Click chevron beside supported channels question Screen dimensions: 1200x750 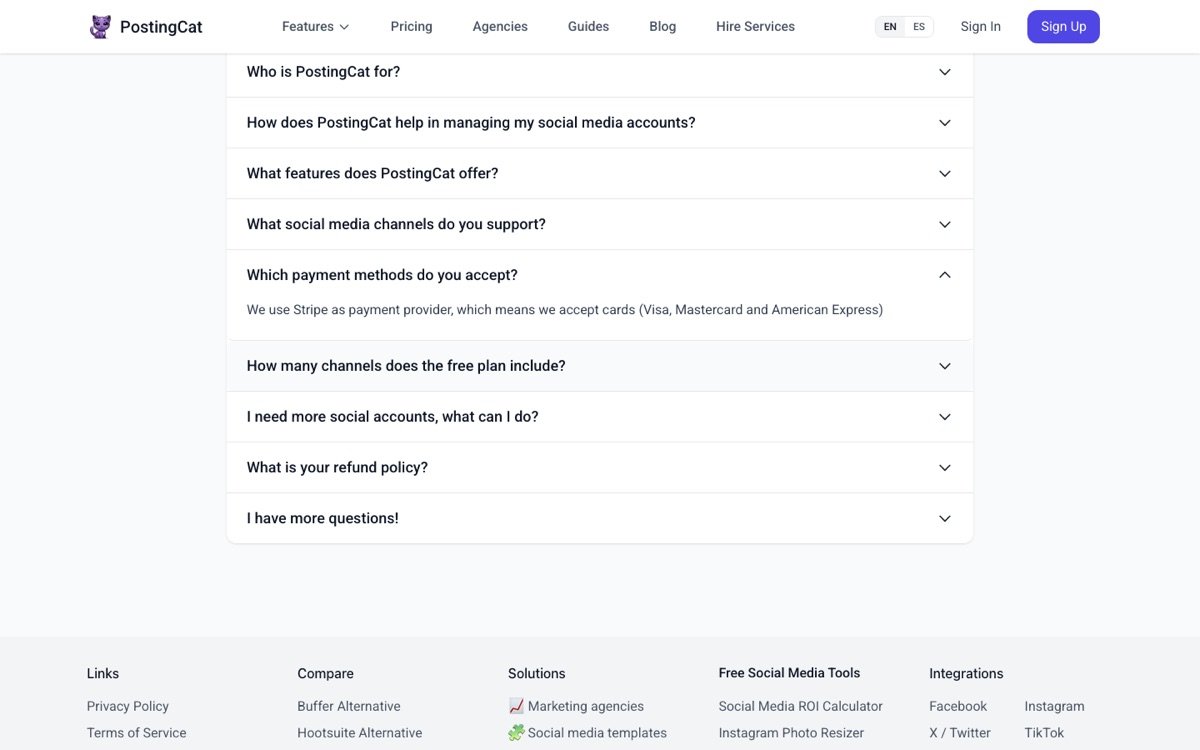(945, 225)
